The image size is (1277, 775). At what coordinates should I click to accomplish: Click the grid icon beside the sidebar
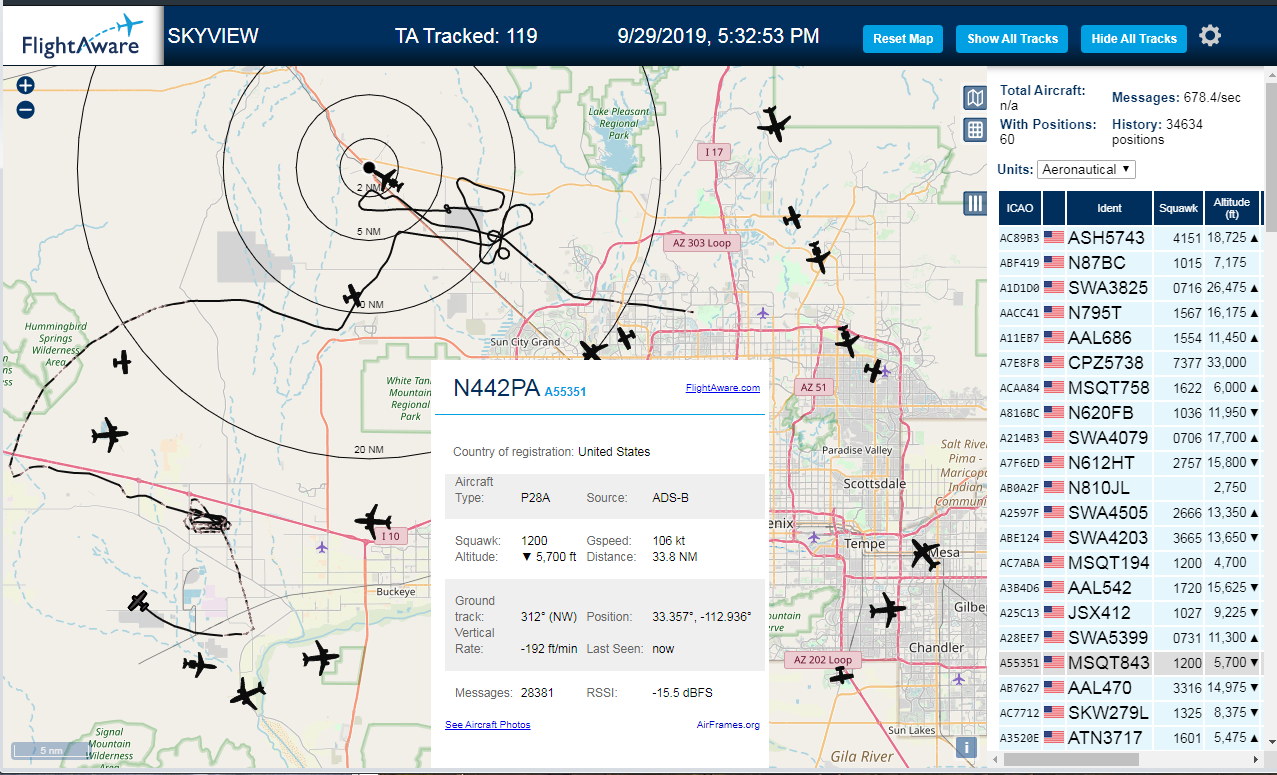(x=975, y=130)
